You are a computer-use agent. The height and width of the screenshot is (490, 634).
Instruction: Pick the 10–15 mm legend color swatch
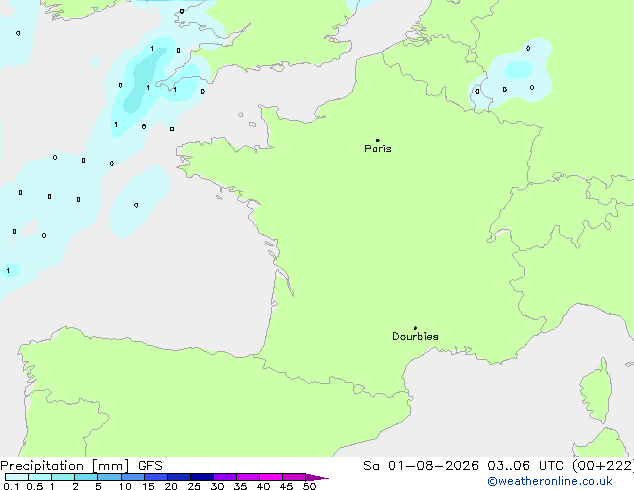pyautogui.click(x=133, y=477)
